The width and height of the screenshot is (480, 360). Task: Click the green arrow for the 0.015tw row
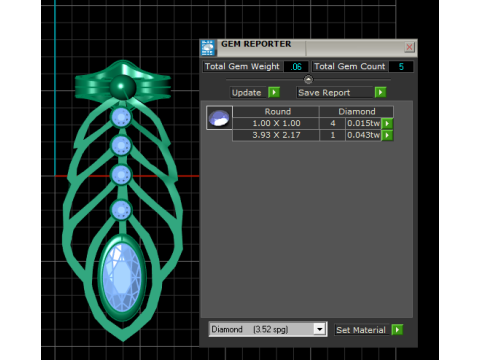click(387, 123)
